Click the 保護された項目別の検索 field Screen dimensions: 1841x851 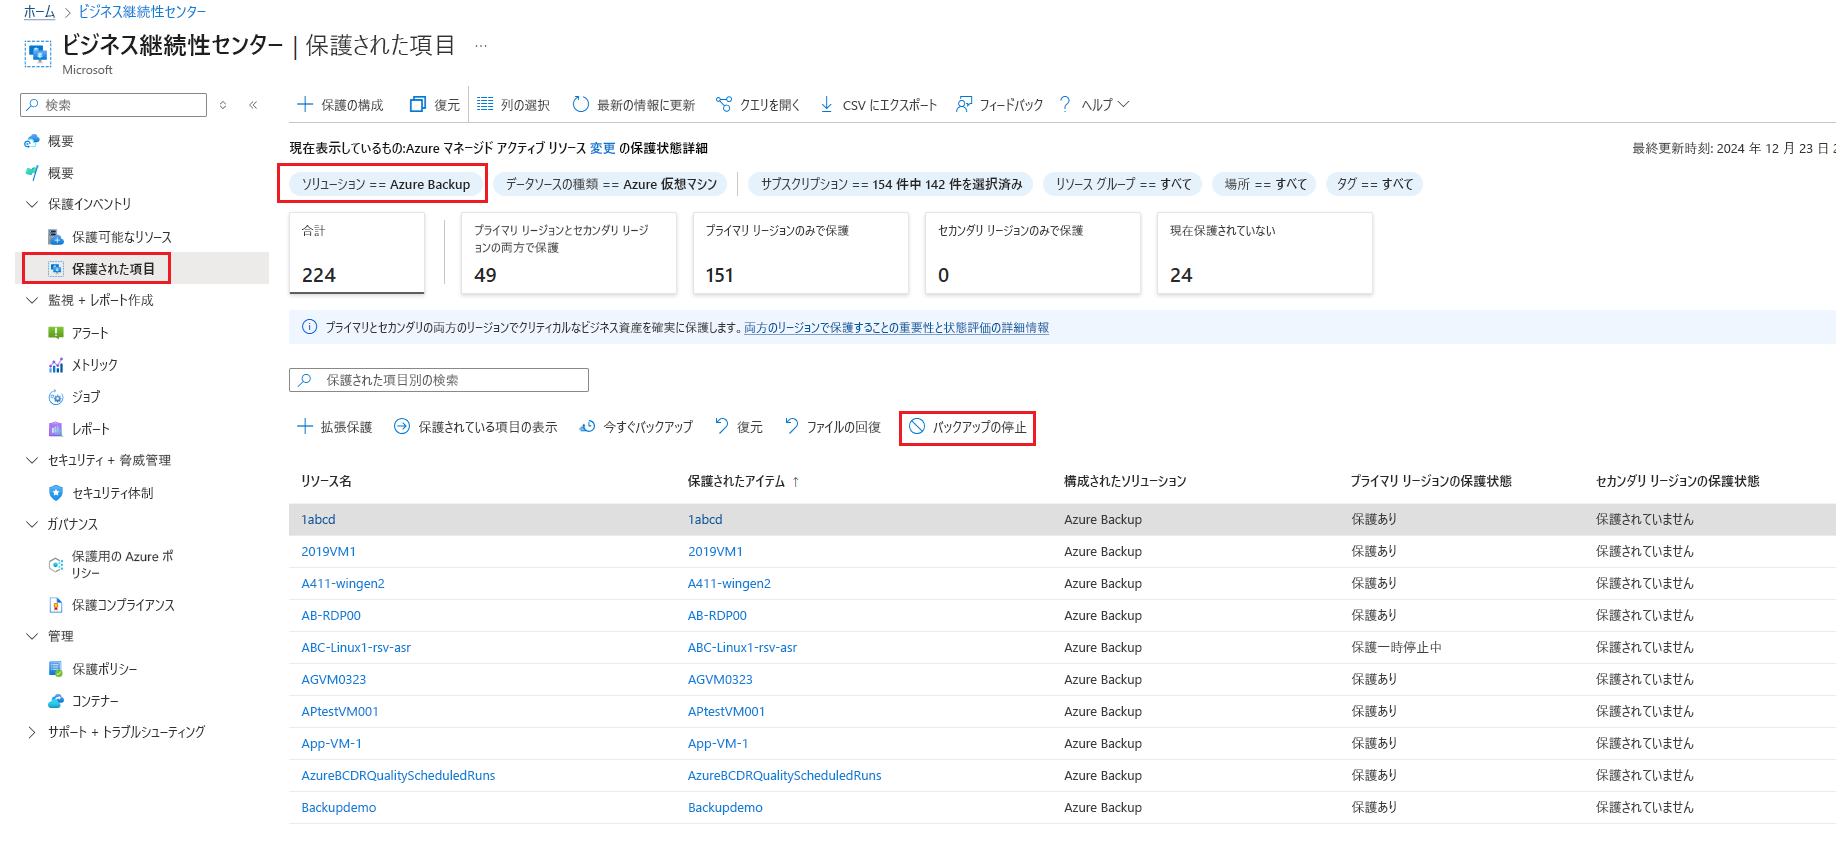point(439,380)
